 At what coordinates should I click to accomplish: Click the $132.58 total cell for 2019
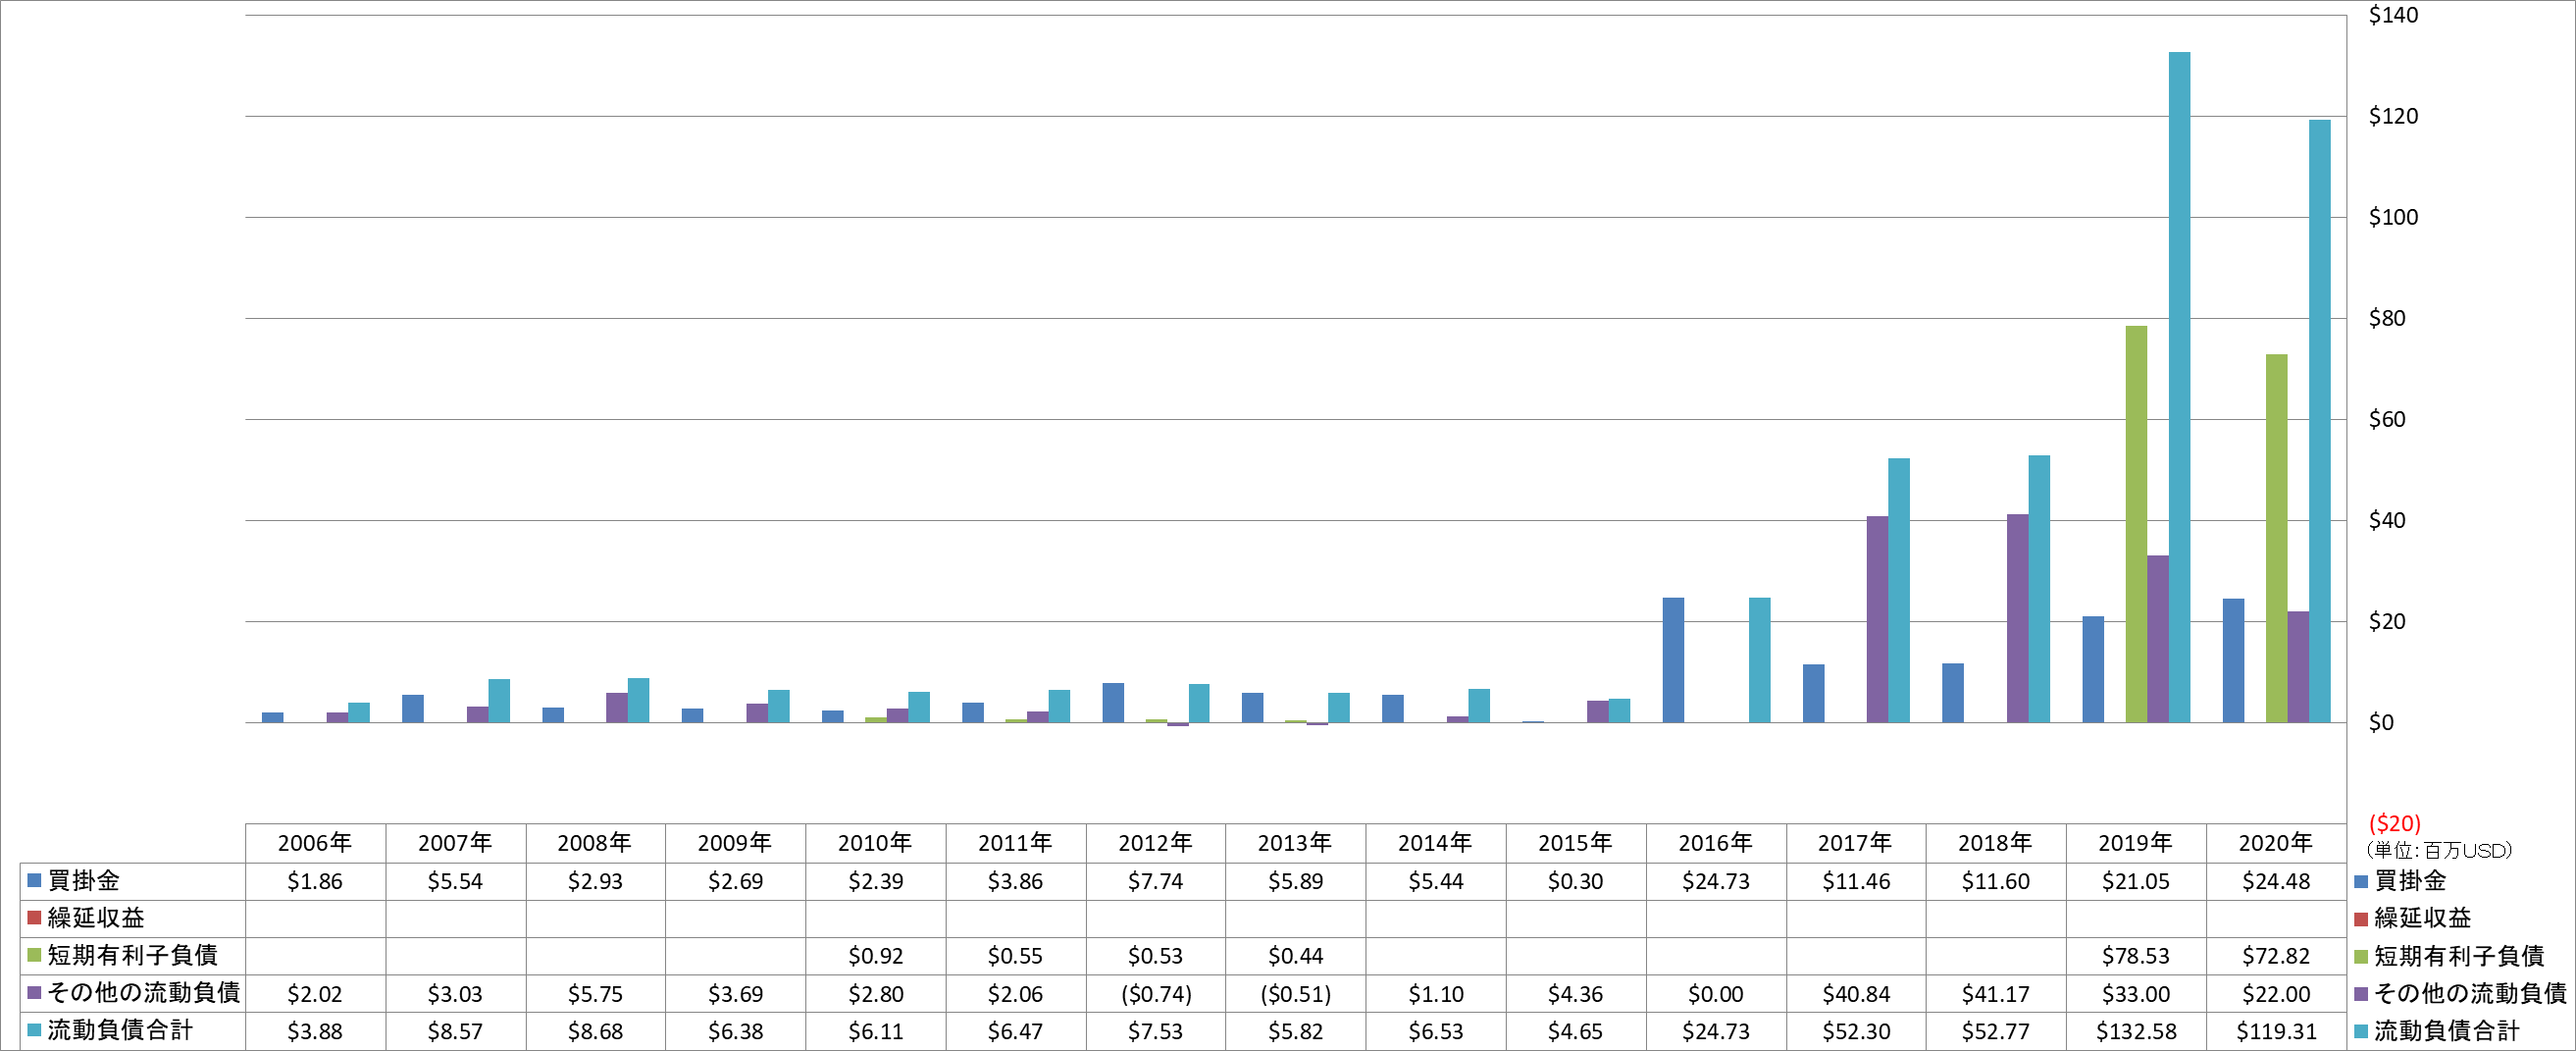pos(2135,1031)
